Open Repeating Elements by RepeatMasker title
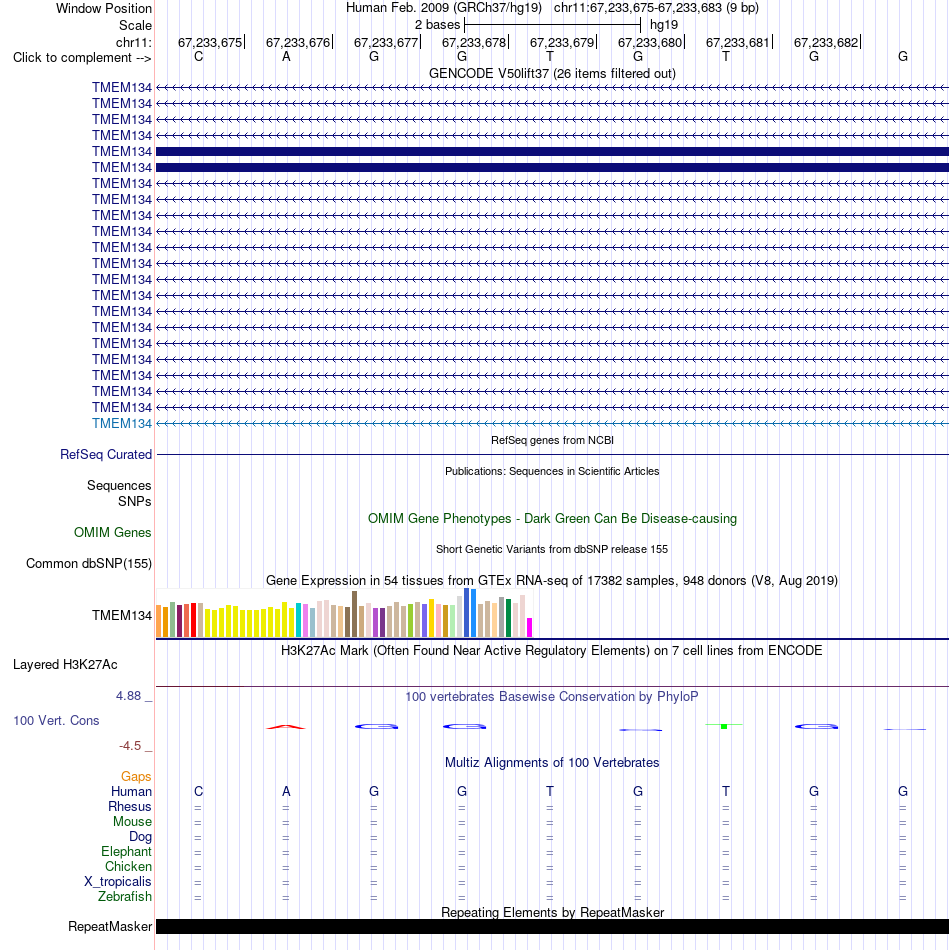Screen dimensions: 950x950 click(552, 912)
